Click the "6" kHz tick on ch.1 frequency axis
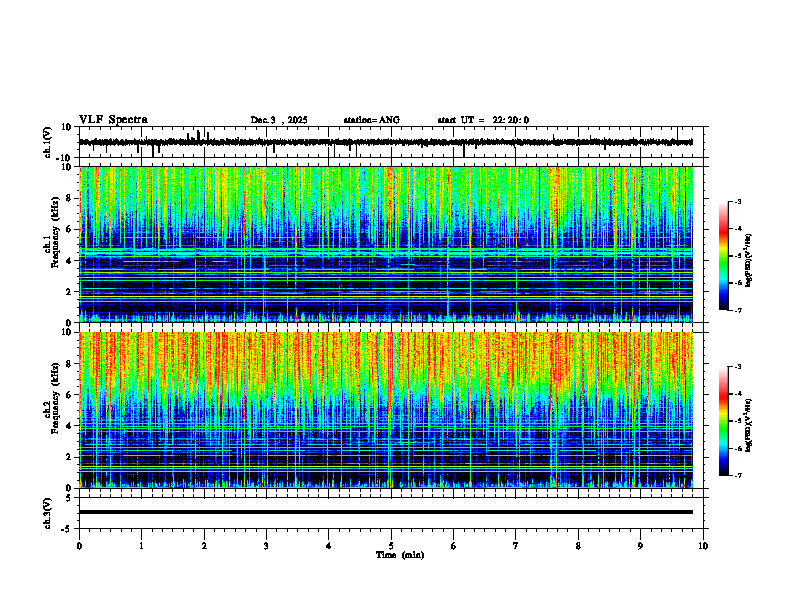Screen dimensions: 792x612 [70, 229]
